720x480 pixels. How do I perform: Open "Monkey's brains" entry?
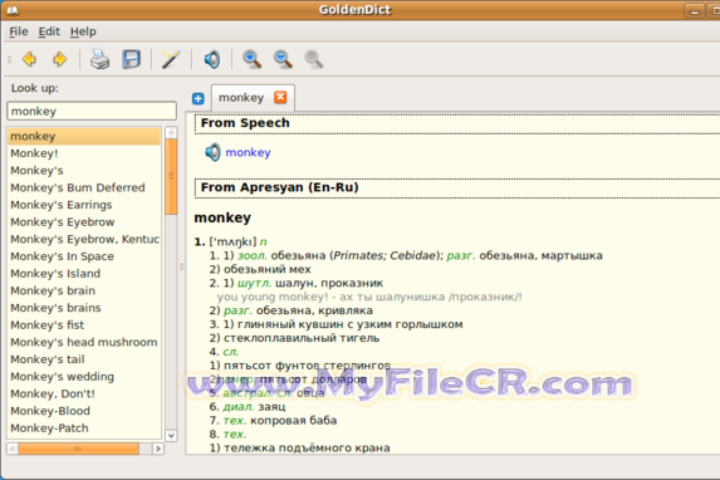(x=84, y=308)
